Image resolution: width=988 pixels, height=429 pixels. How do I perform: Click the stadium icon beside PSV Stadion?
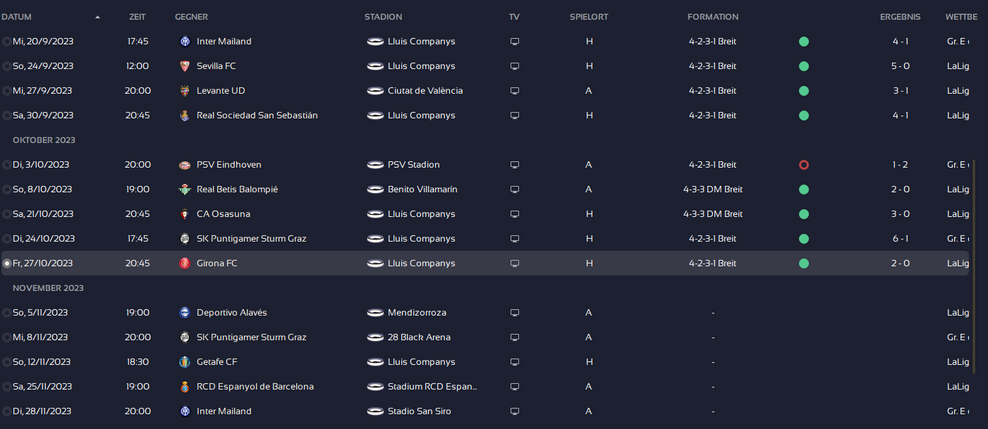[x=375, y=165]
